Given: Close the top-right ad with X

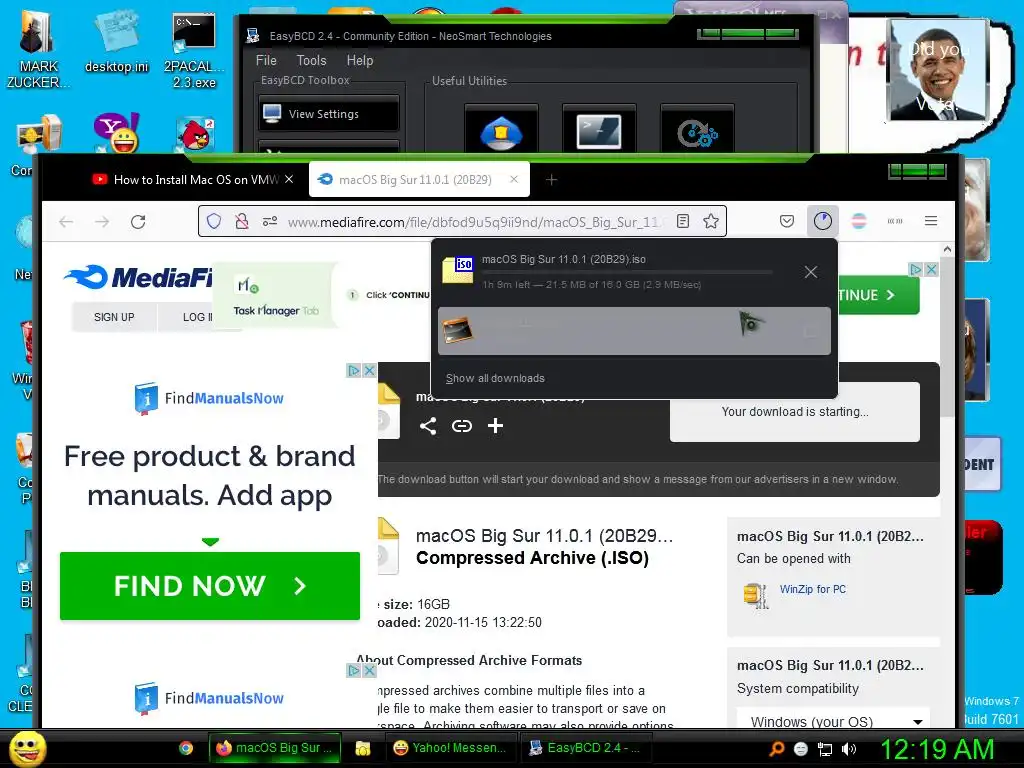Looking at the screenshot, I should point(932,269).
